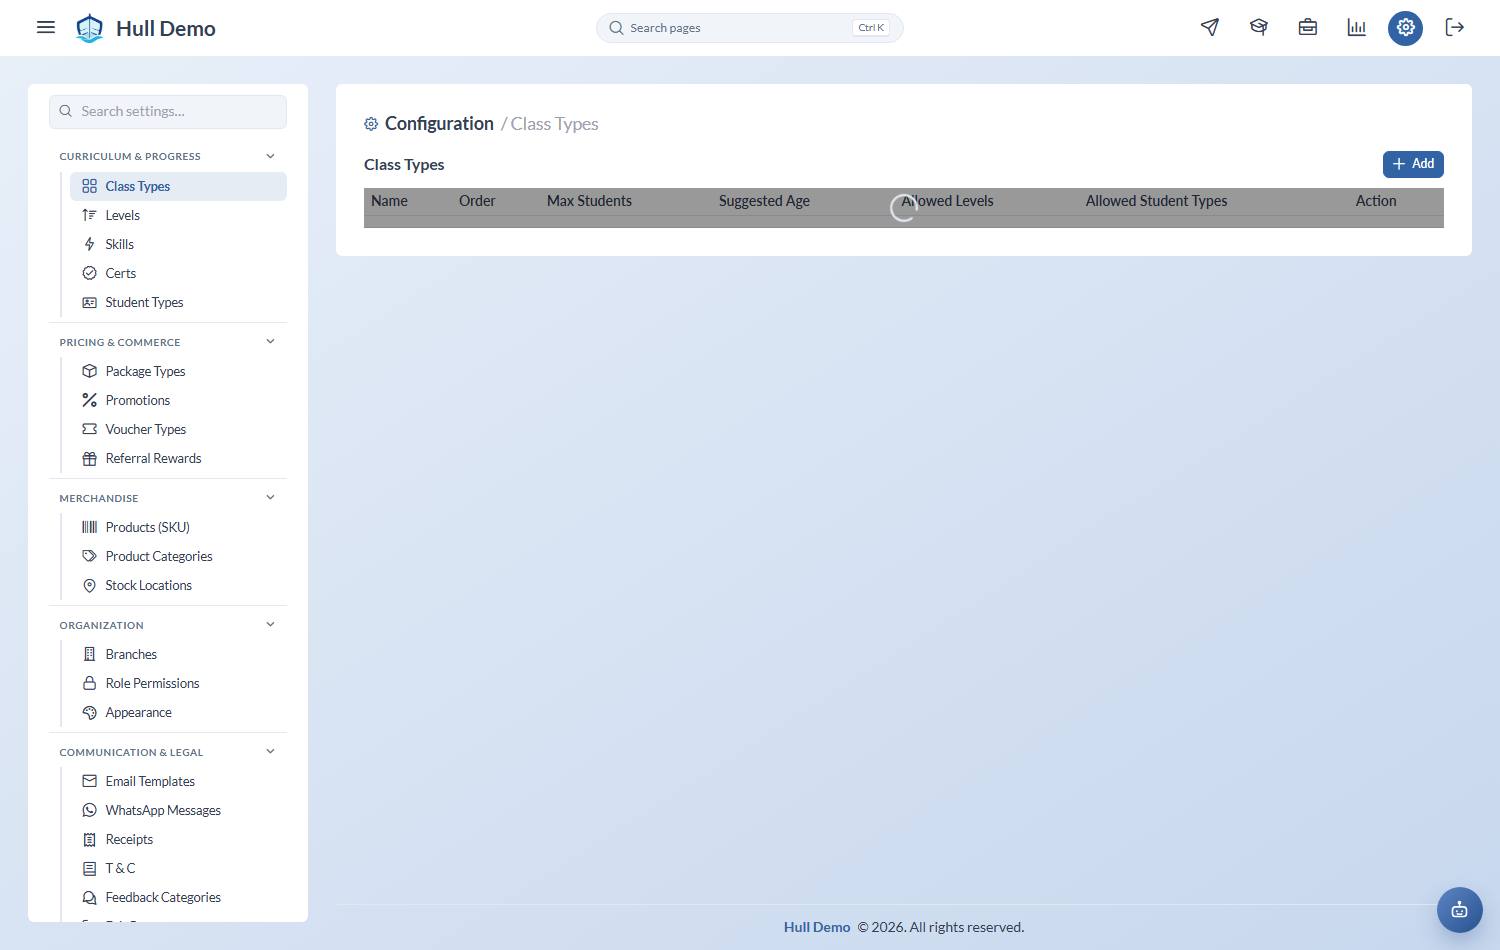This screenshot has height=950, width=1500.
Task: Go to Voucher Types
Action: (178, 429)
